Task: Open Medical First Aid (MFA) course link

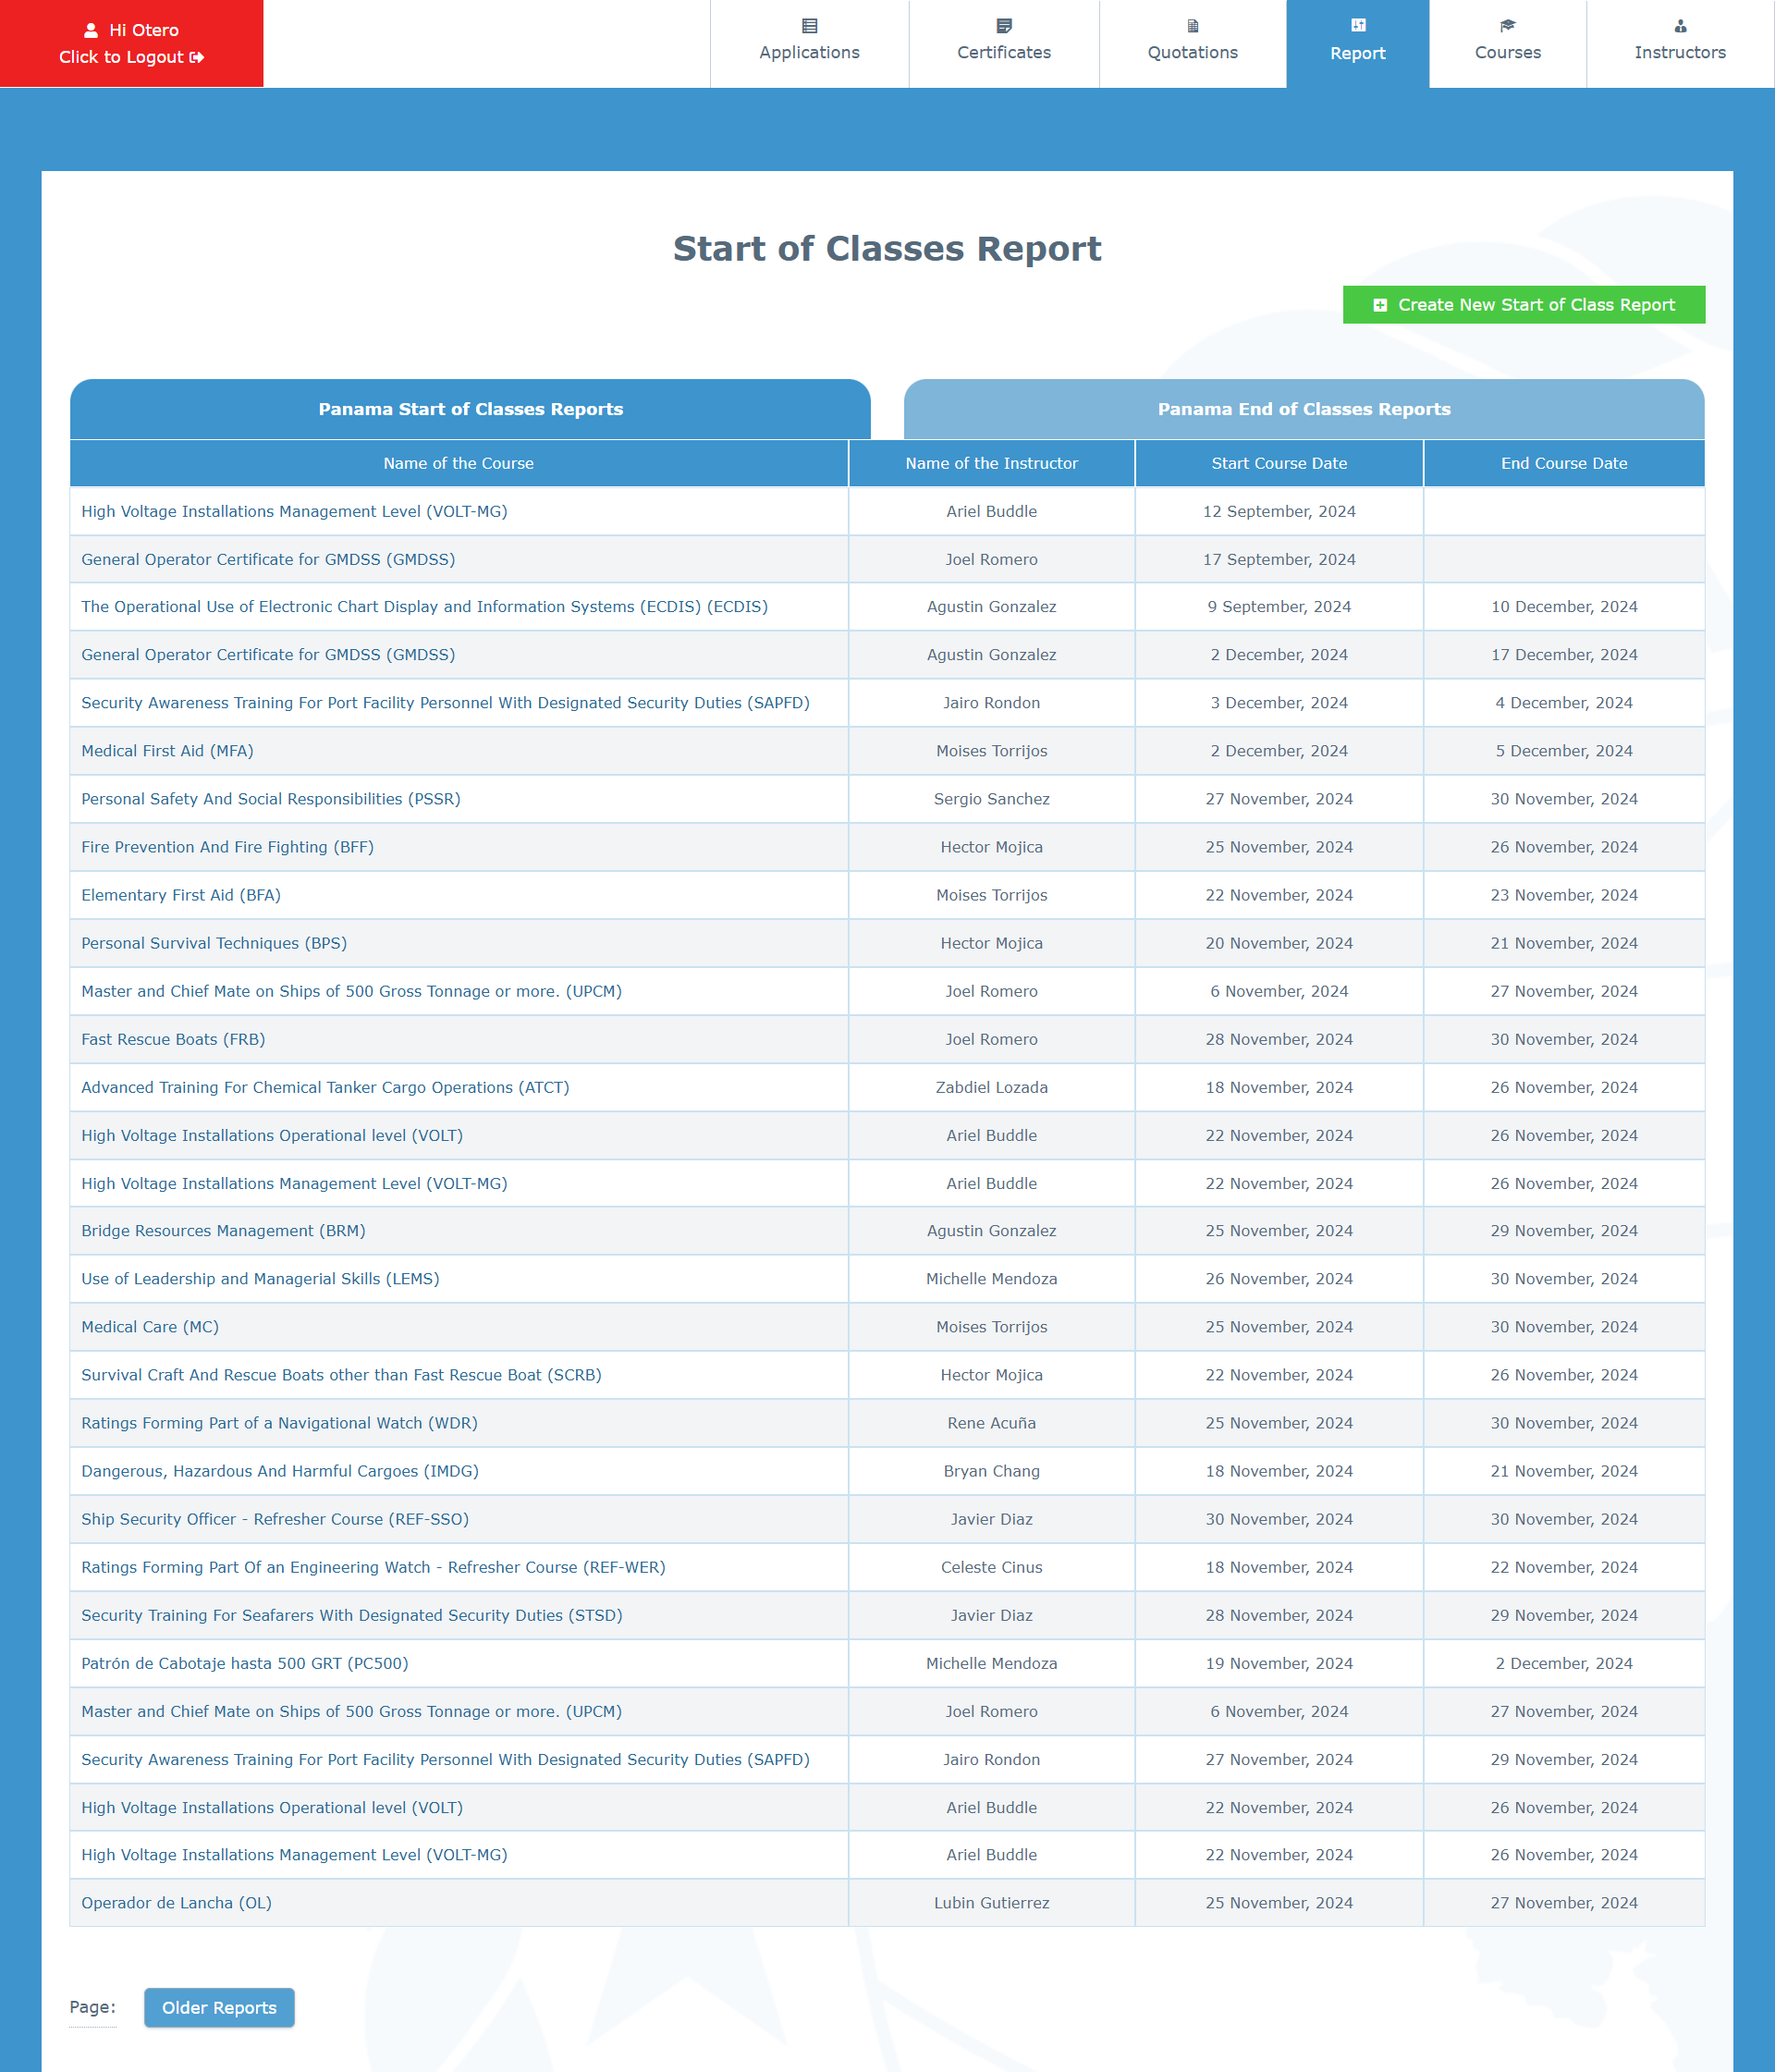Action: tap(167, 751)
